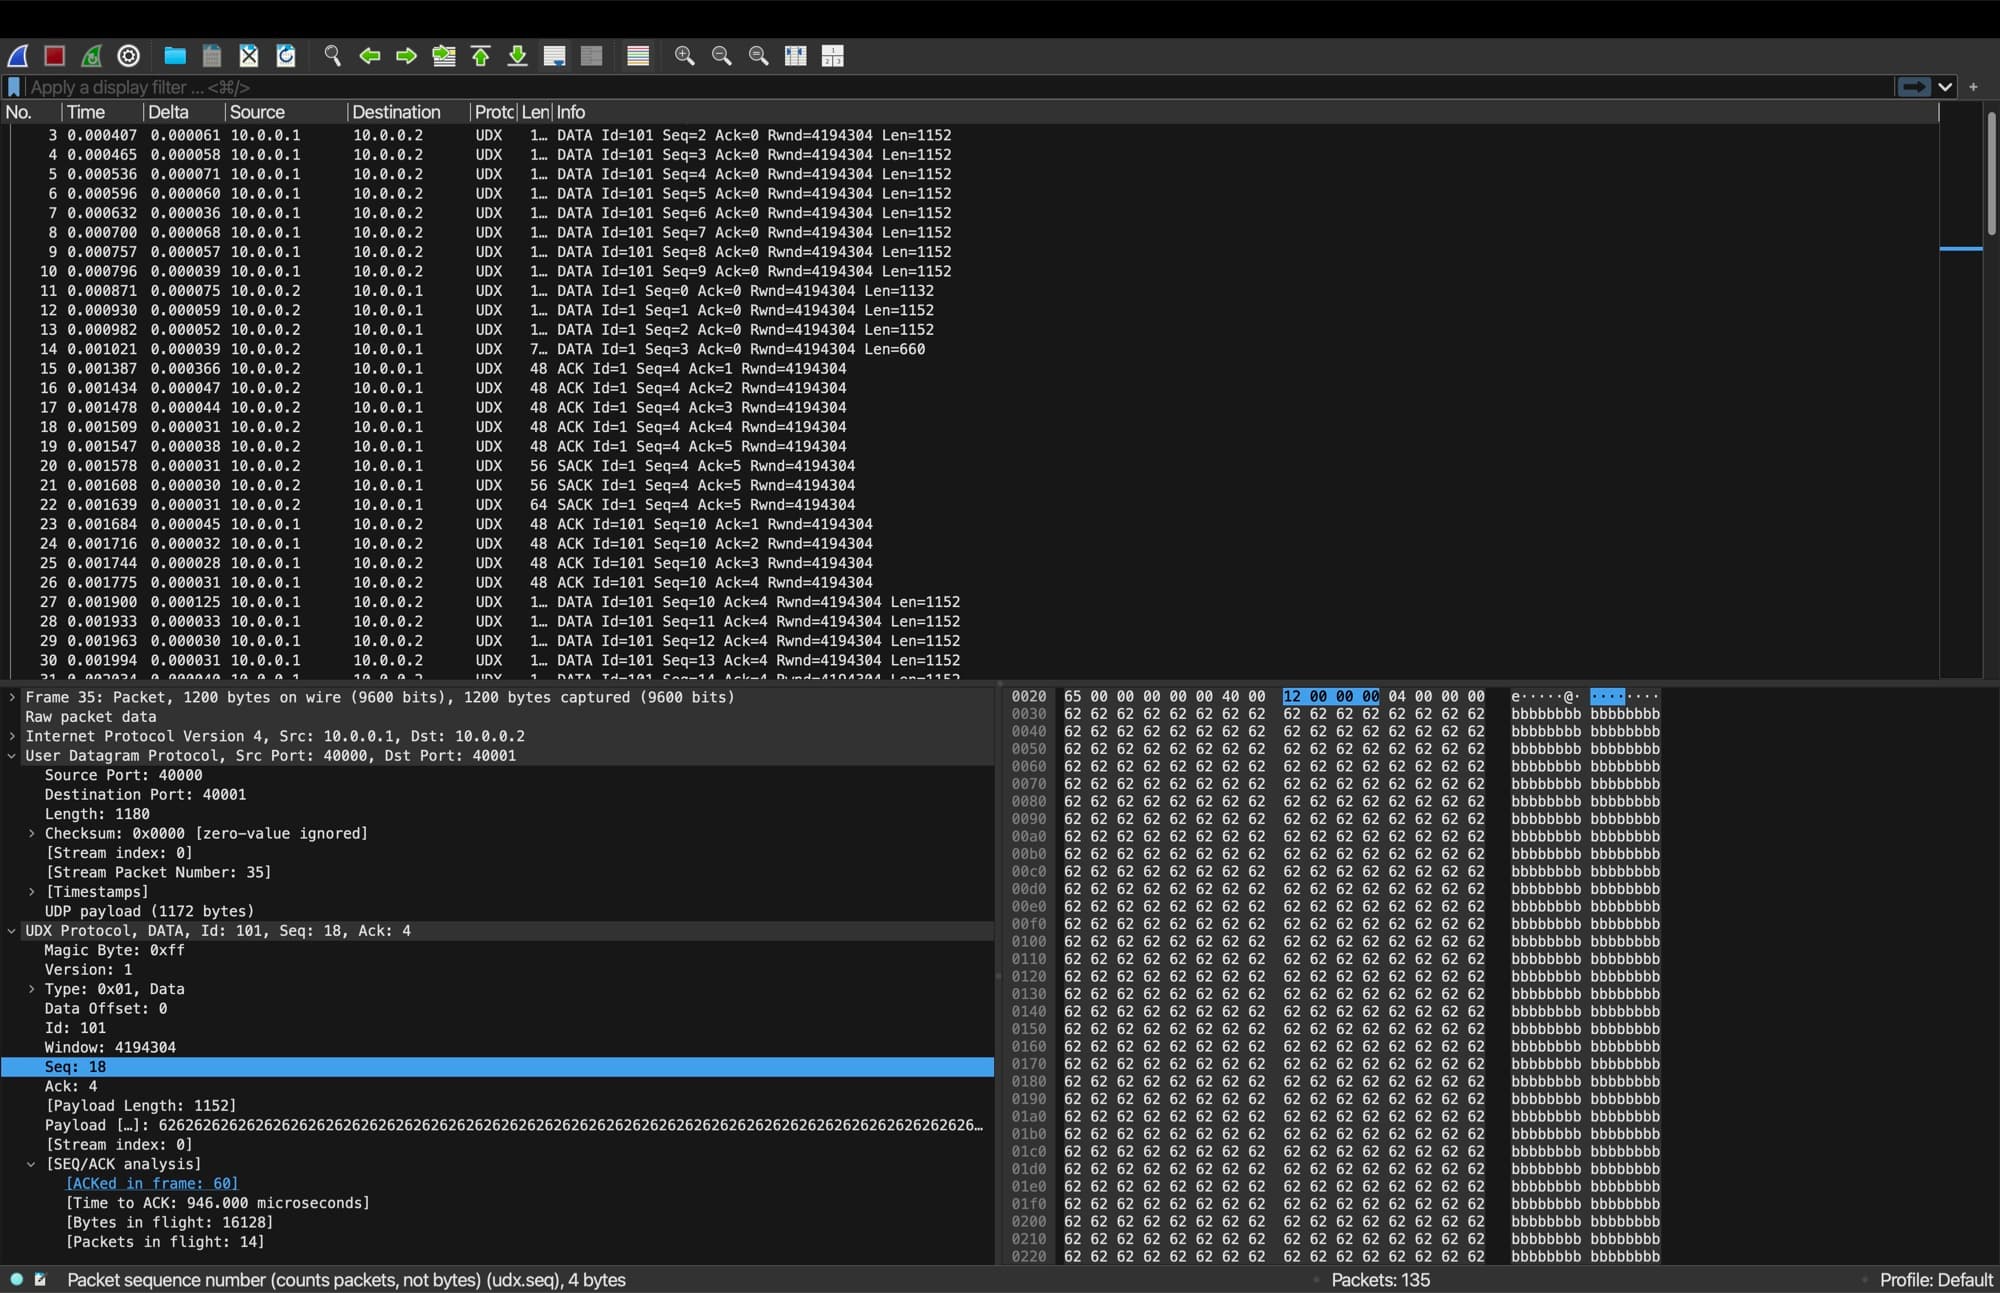
Task: Expand the Timestamps subtree
Action: [31, 892]
